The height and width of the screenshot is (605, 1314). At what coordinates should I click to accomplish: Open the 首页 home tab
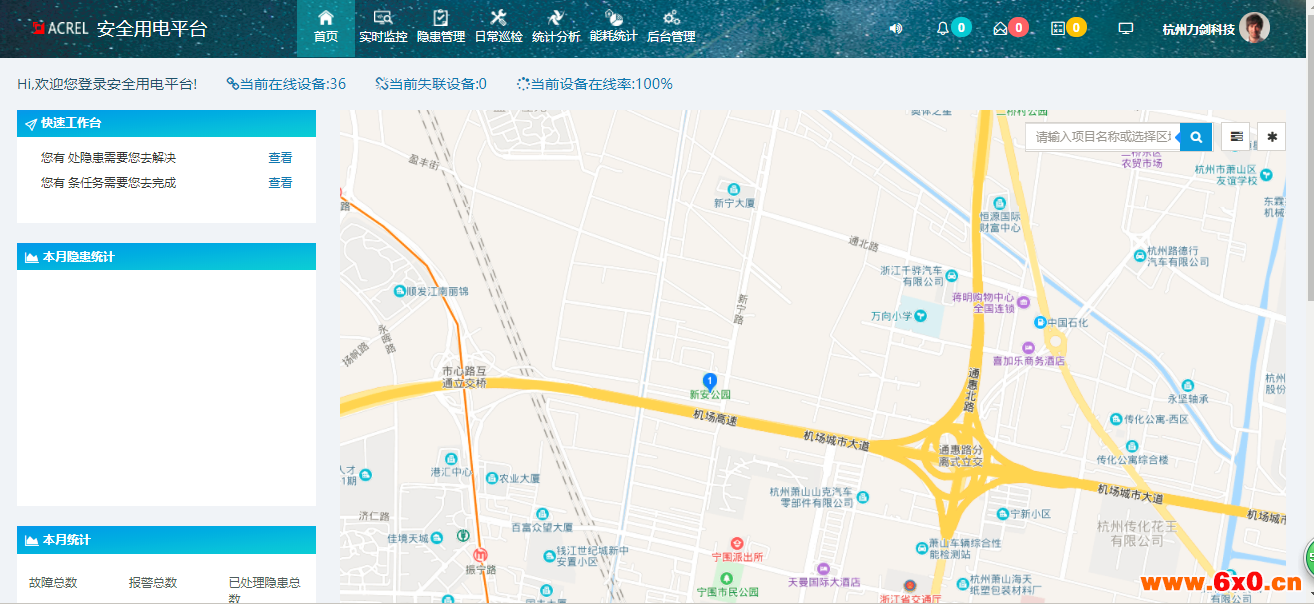tap(325, 28)
